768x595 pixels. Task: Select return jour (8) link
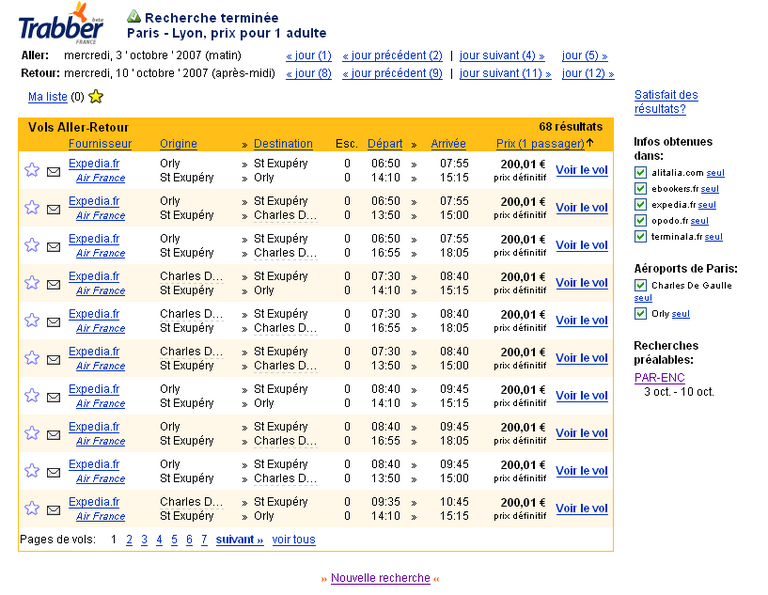tap(309, 73)
